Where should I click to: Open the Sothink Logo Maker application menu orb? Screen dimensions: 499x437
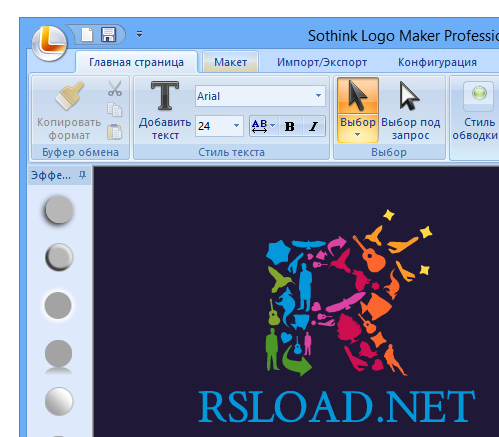(x=49, y=43)
